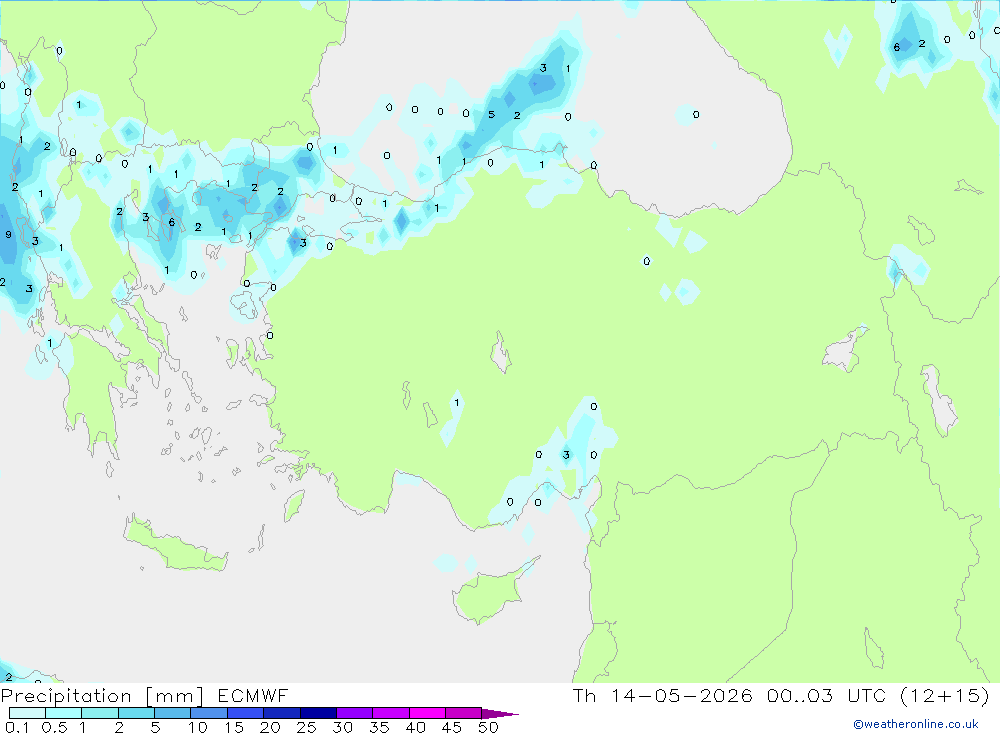Click the legend label '50'
The height and width of the screenshot is (733, 1000).
(488, 727)
